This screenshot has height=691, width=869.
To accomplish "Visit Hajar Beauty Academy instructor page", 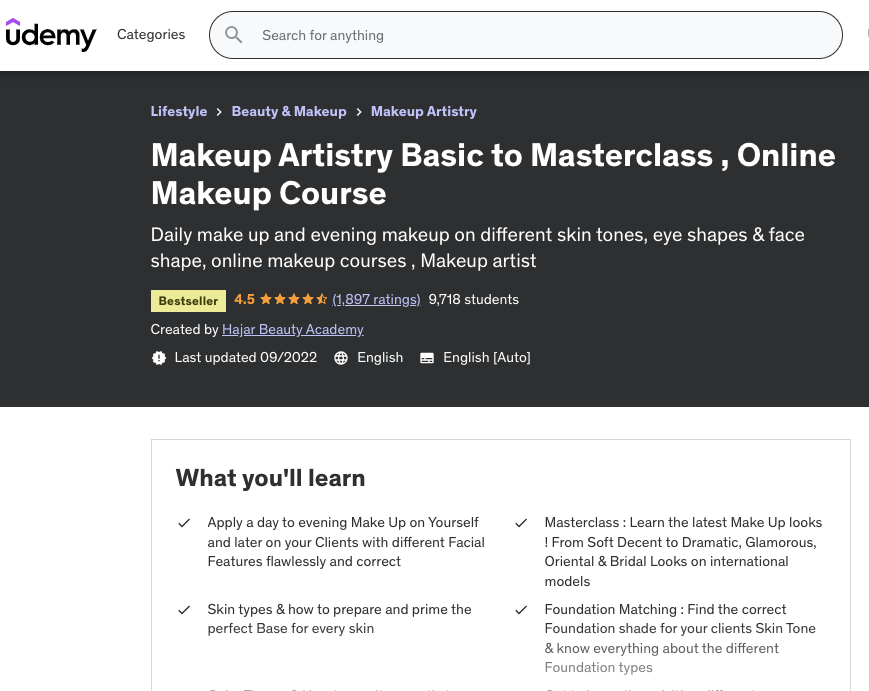I will coord(293,329).
